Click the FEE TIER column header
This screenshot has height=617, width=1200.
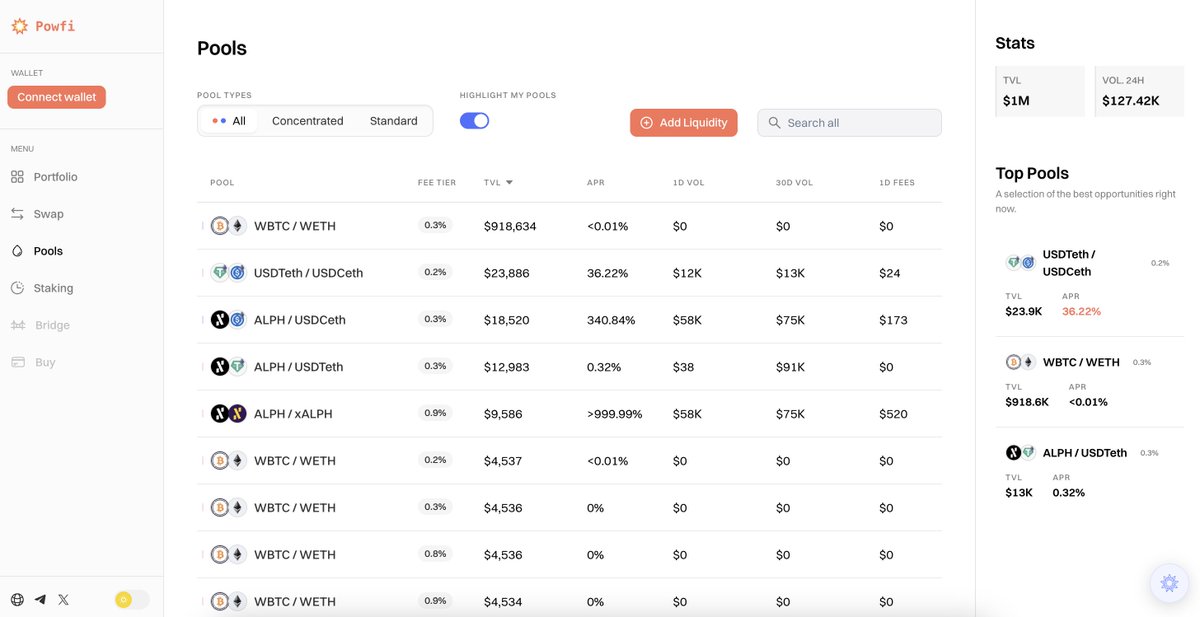click(x=437, y=183)
